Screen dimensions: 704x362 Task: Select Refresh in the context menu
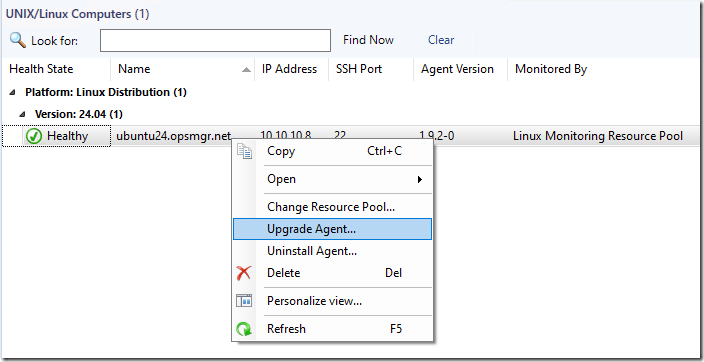pyautogui.click(x=332, y=329)
